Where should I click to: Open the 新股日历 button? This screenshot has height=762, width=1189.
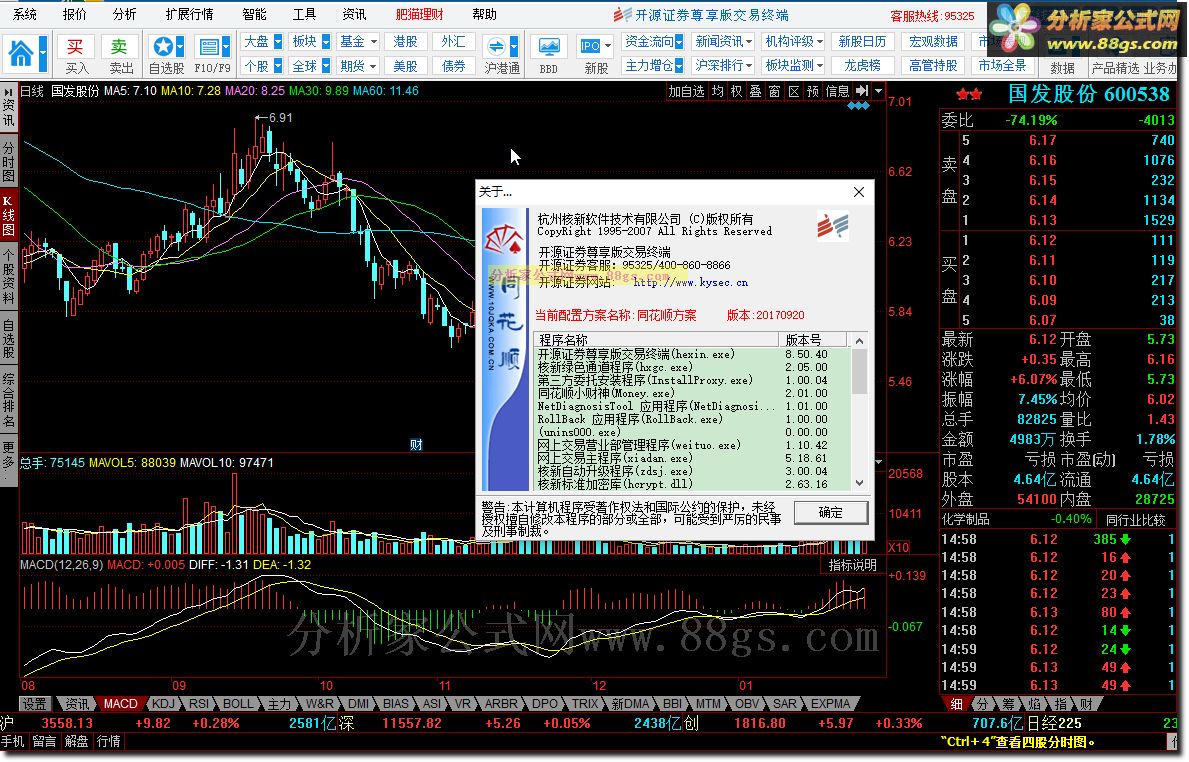pyautogui.click(x=863, y=42)
